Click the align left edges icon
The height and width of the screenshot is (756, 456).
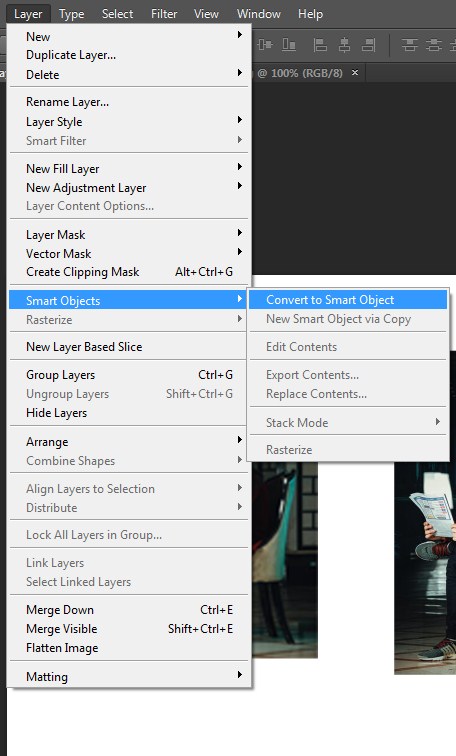(320, 45)
